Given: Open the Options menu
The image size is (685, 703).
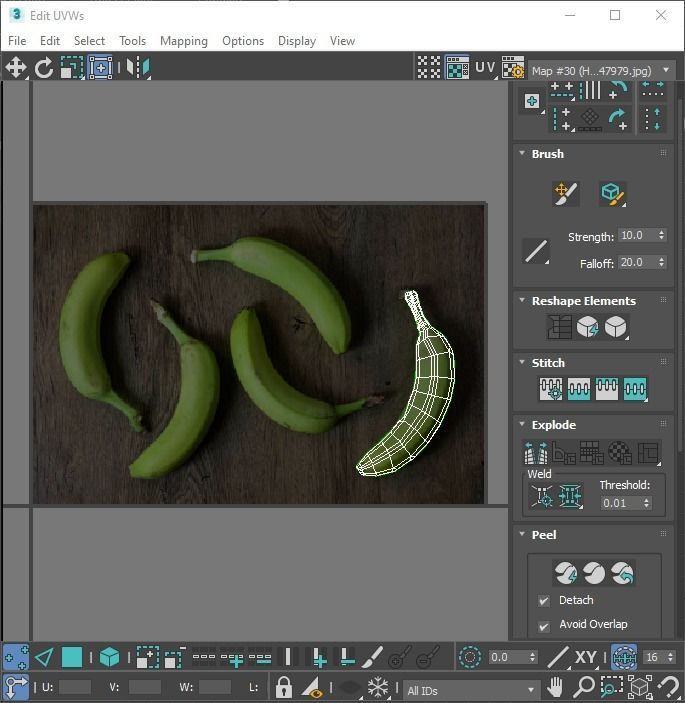Looking at the screenshot, I should 243,41.
